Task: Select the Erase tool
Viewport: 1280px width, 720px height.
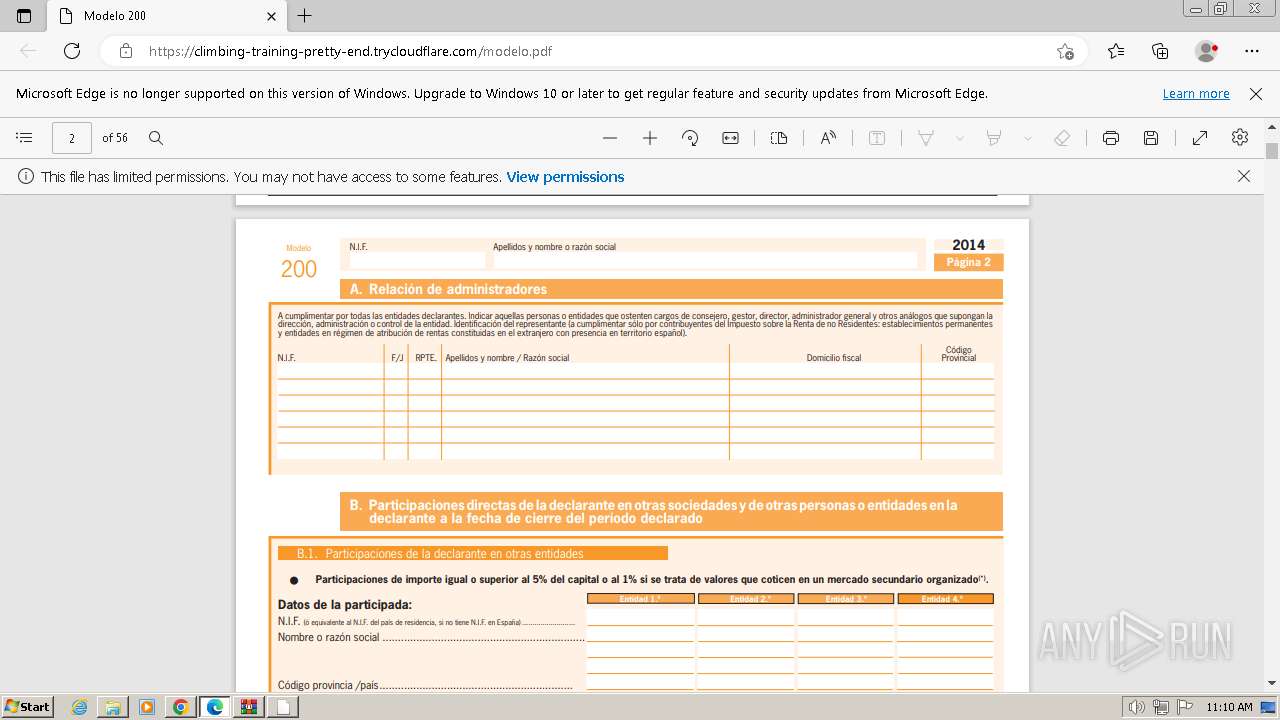Action: pyautogui.click(x=1063, y=138)
